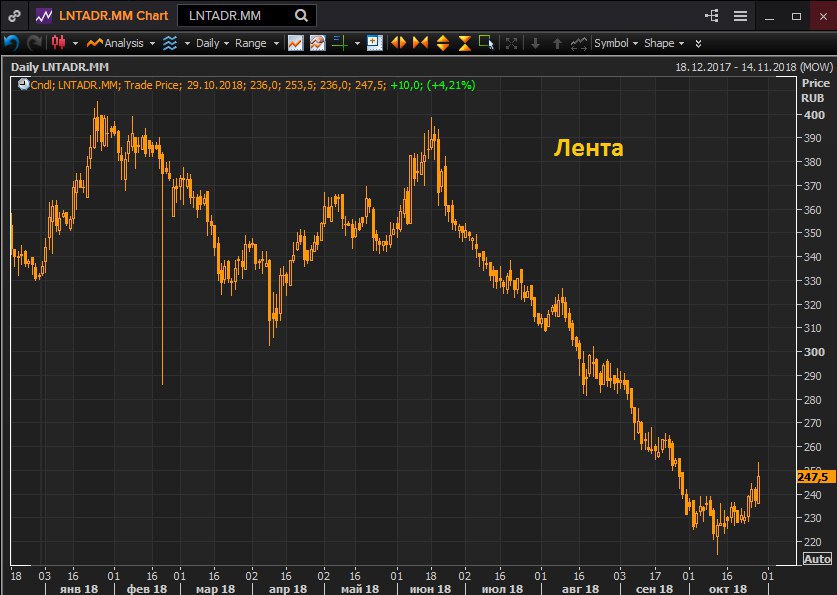Toggle the Auto scale button

pos(817,559)
